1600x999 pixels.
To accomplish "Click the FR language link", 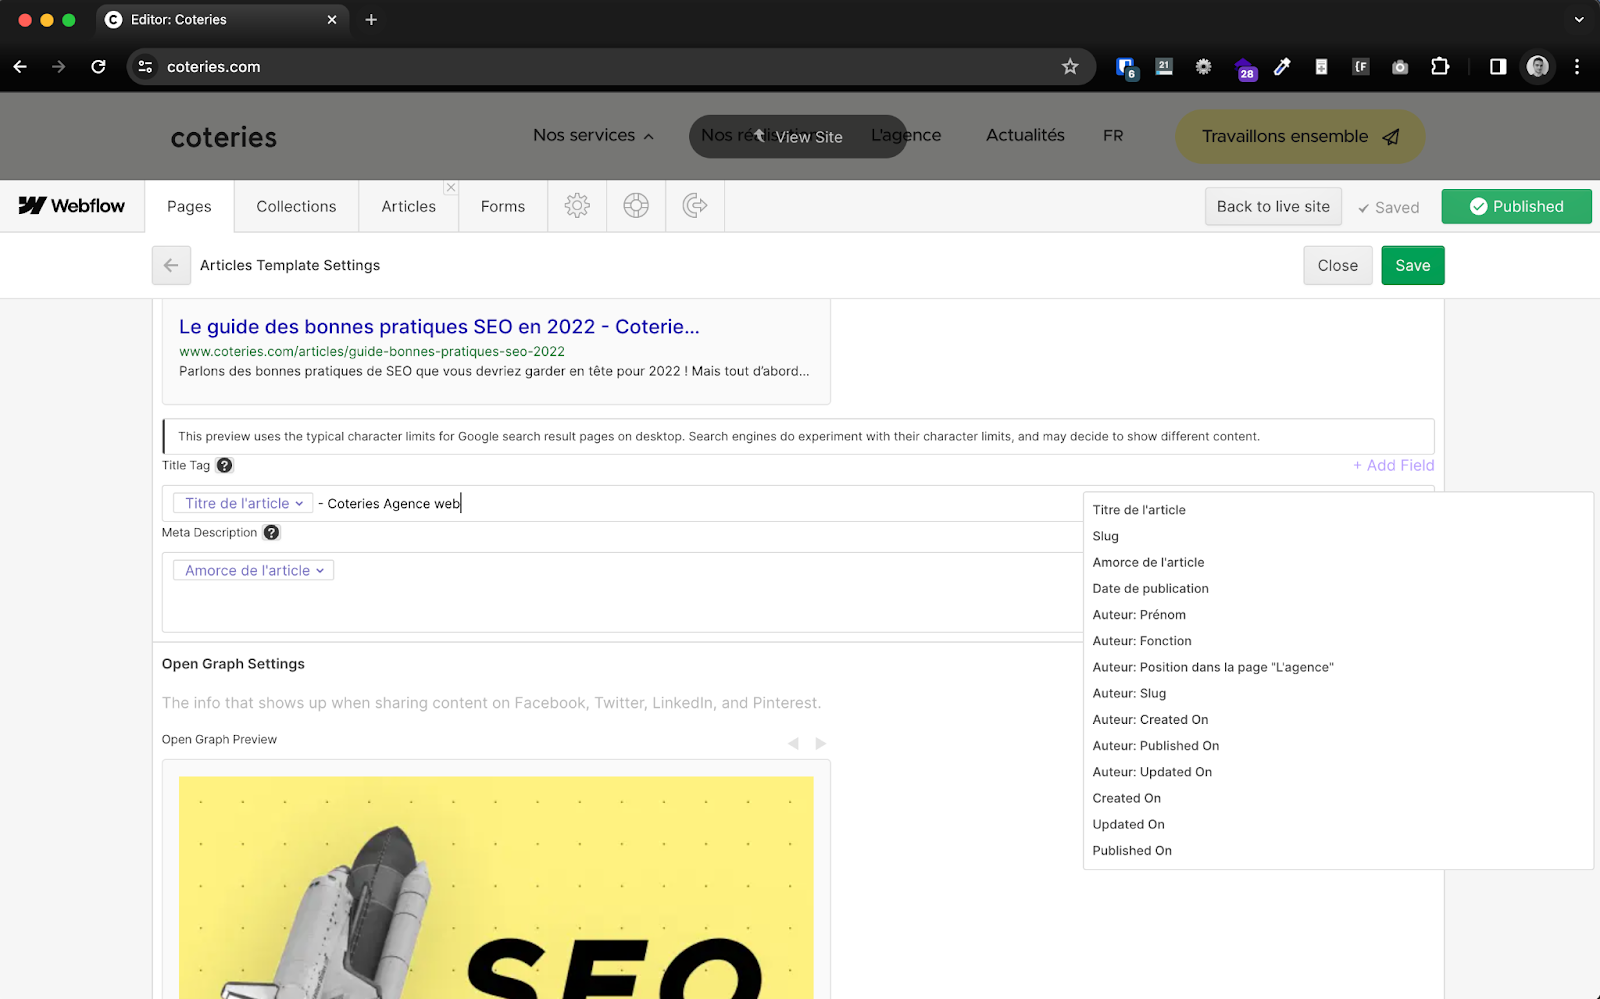I will 1113,135.
